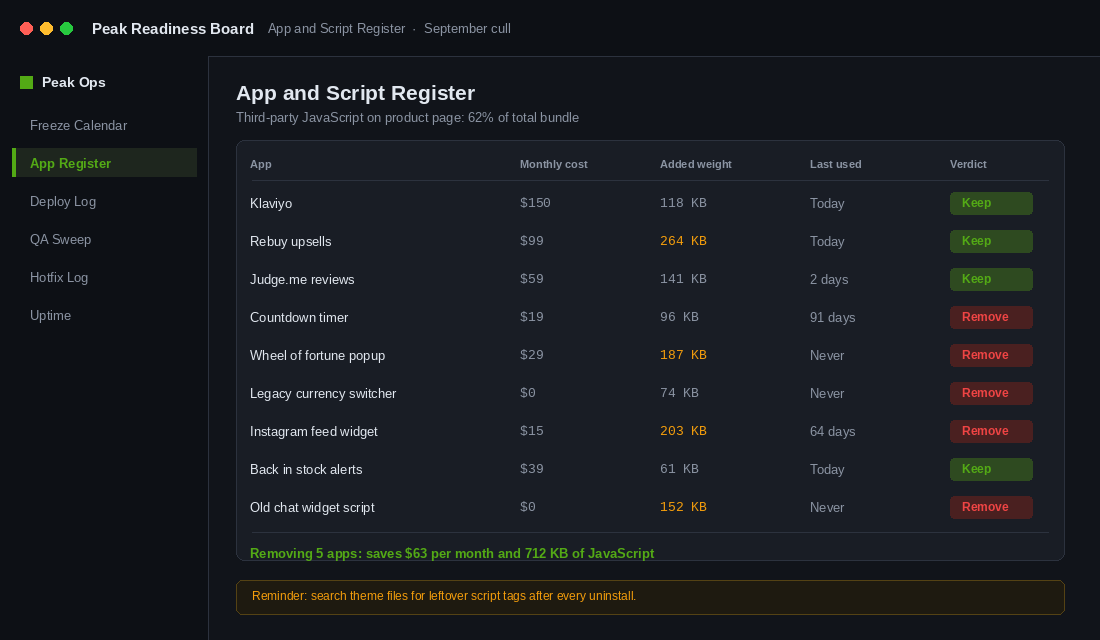Click the Last used column header
Screen dimensions: 1100x640
(836, 164)
